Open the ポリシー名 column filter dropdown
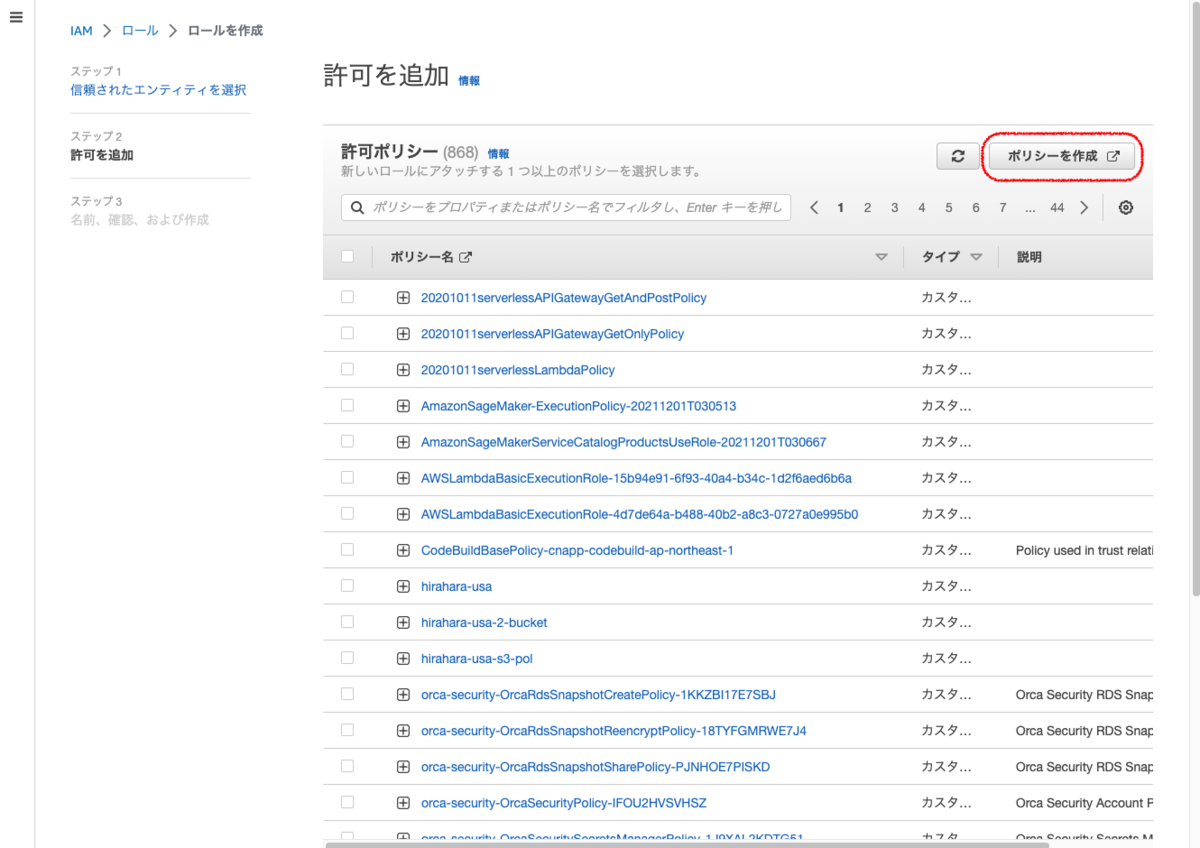This screenshot has width=1200, height=848. 881,256
